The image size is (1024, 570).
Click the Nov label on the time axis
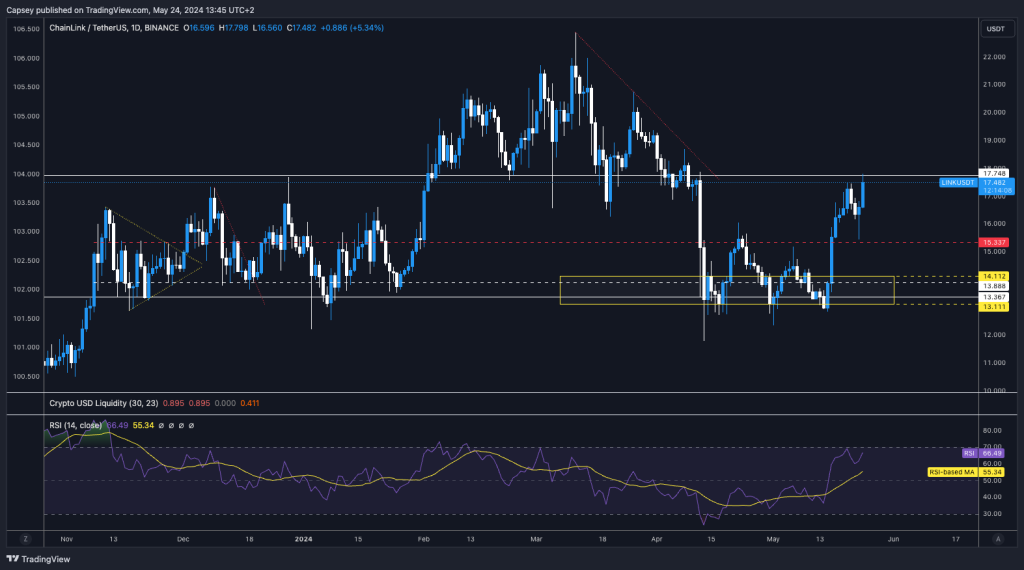tap(66, 539)
